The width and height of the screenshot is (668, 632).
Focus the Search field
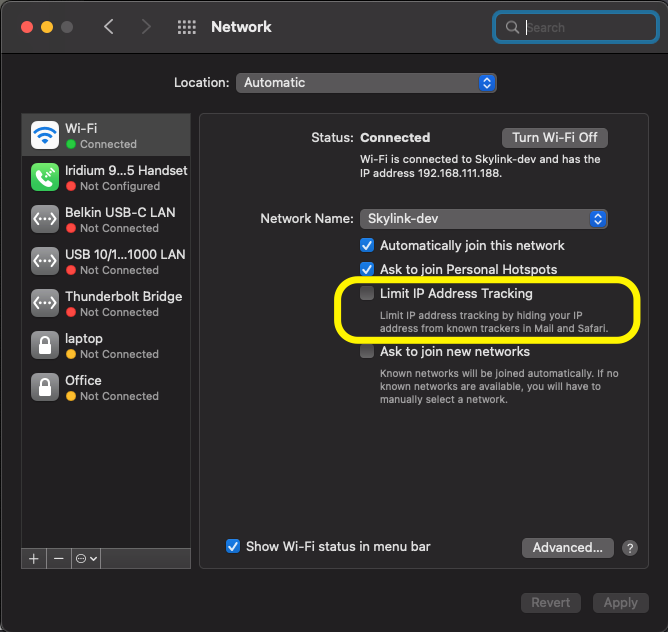click(x=576, y=27)
